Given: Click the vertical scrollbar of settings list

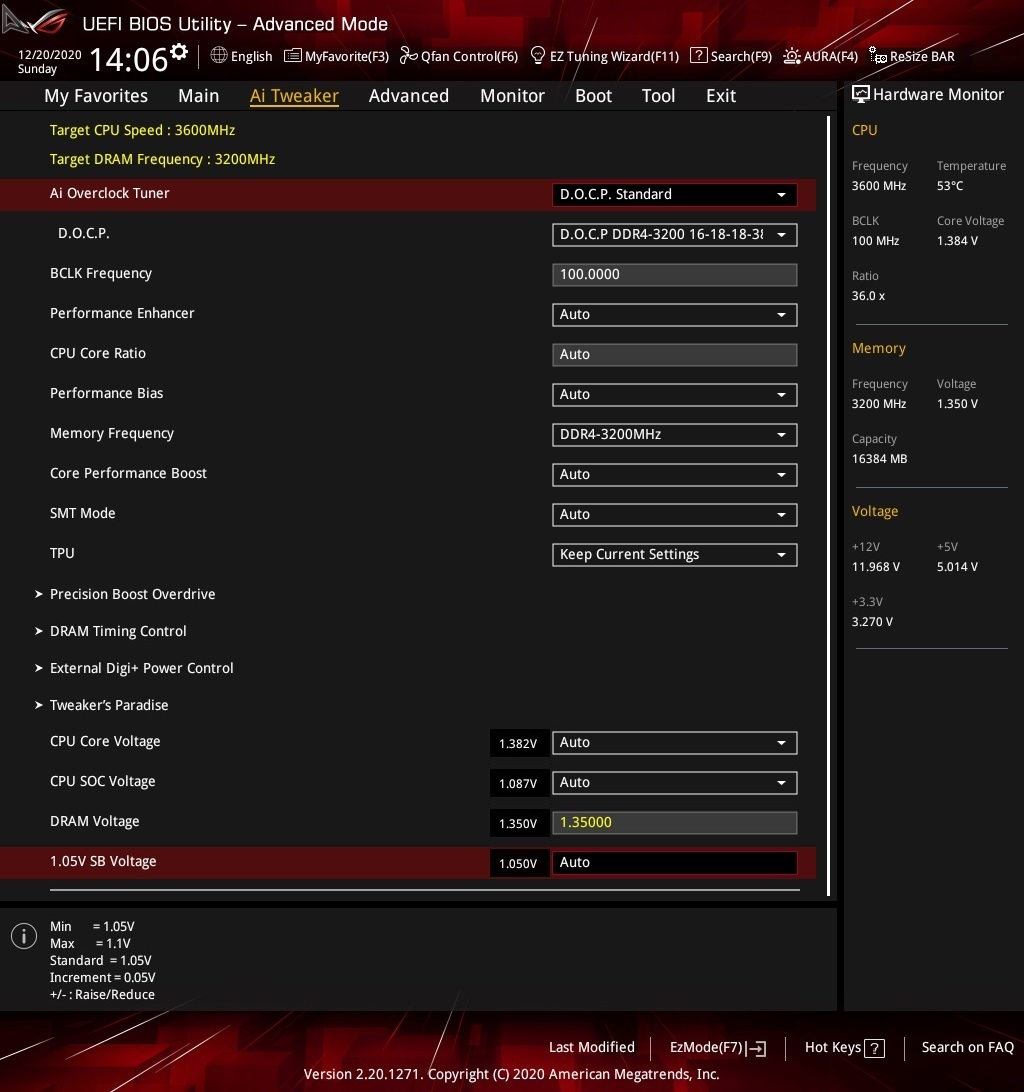Looking at the screenshot, I should coord(828,506).
